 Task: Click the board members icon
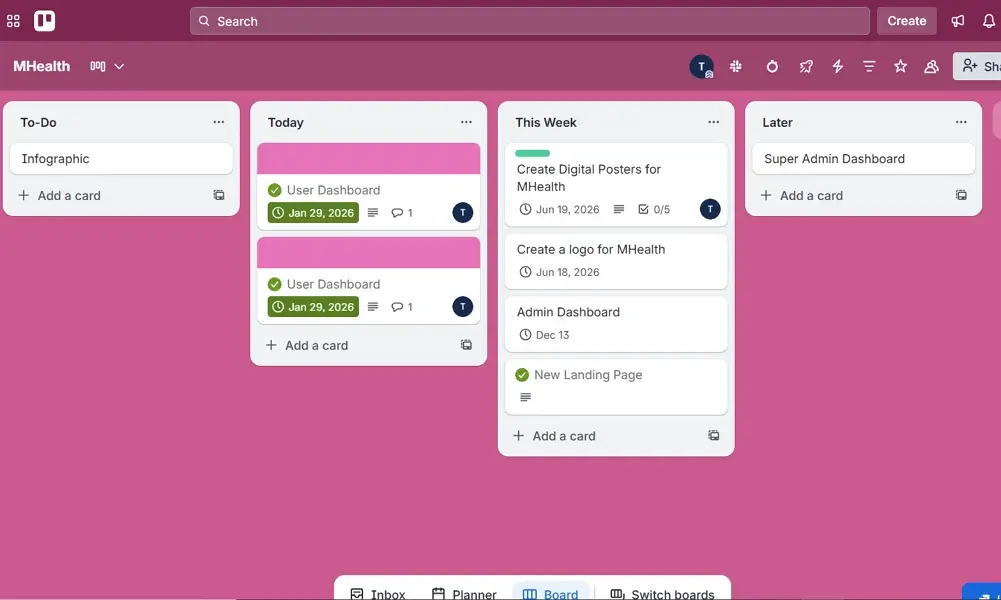pos(931,66)
